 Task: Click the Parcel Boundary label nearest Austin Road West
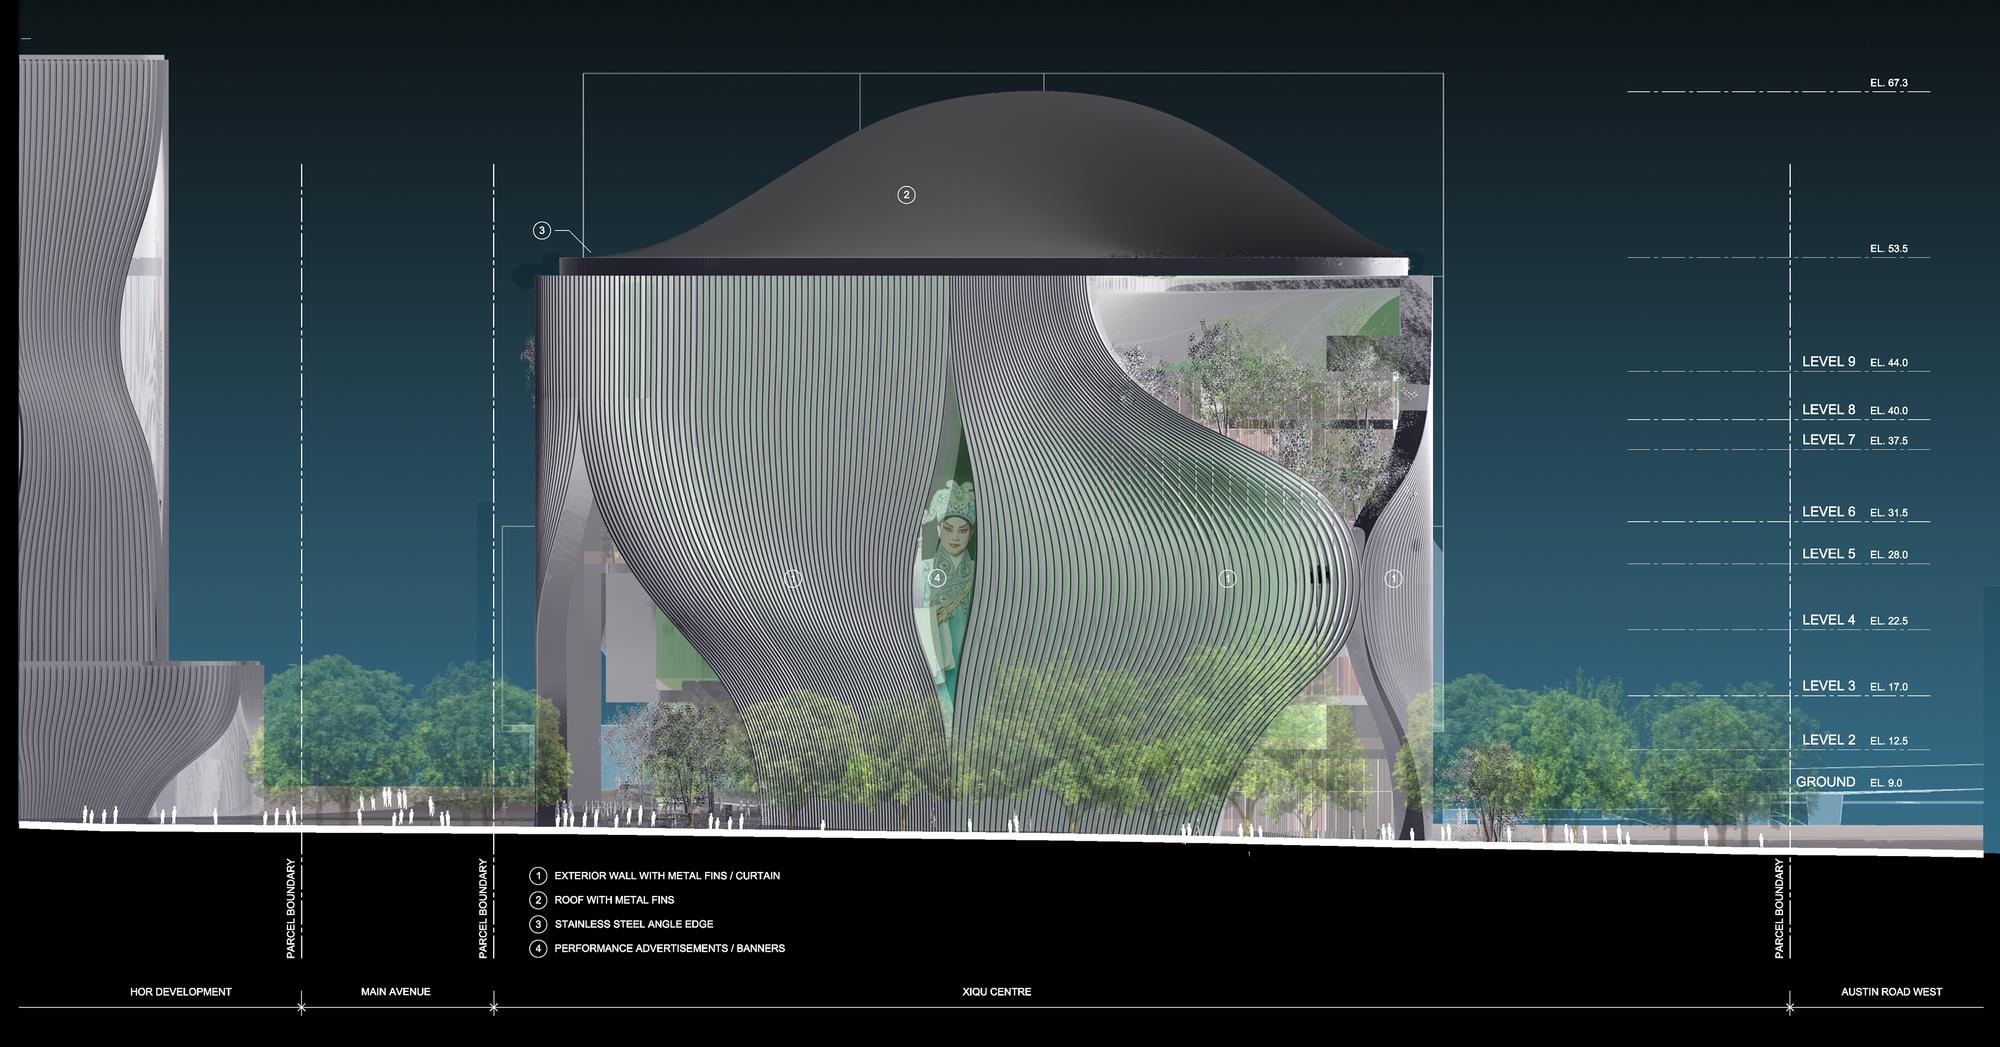click(x=1779, y=908)
